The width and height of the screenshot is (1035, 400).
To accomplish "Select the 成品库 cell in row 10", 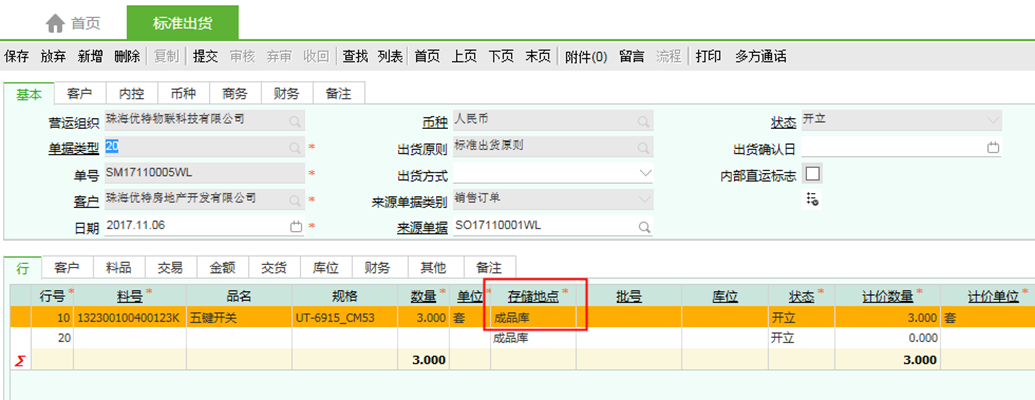I will click(531, 317).
